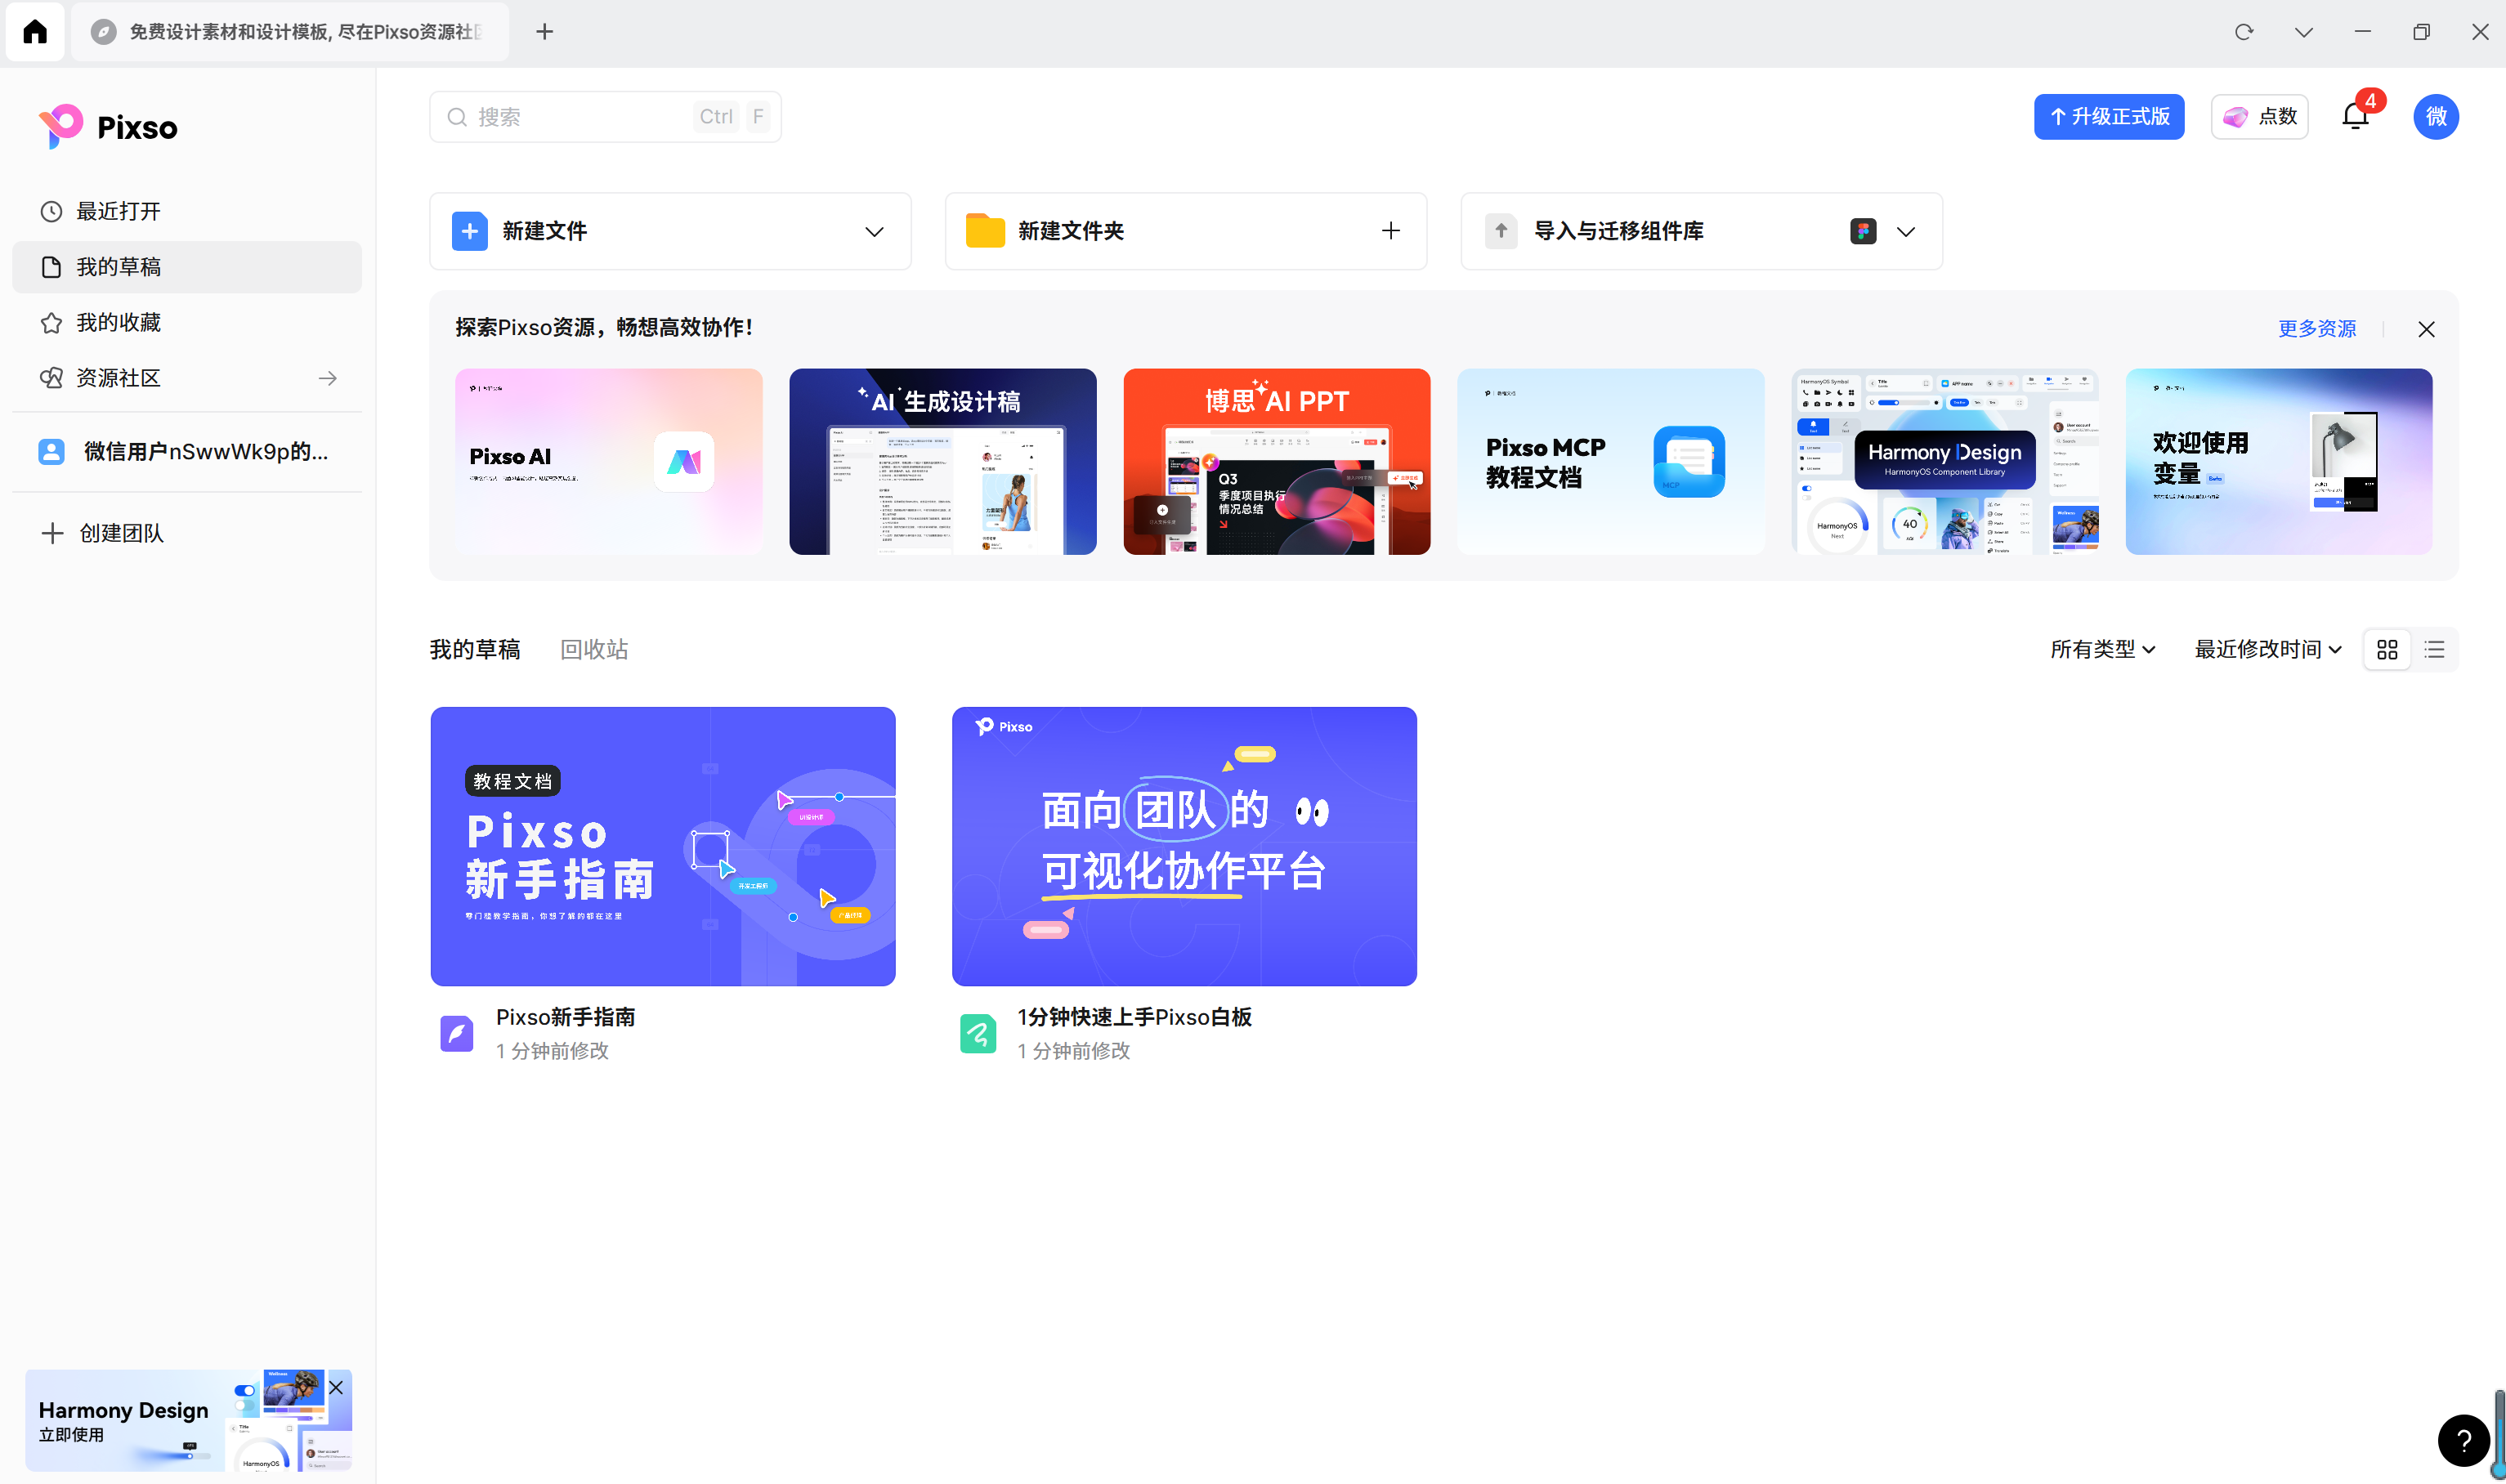Go to the home tab icon

[35, 32]
